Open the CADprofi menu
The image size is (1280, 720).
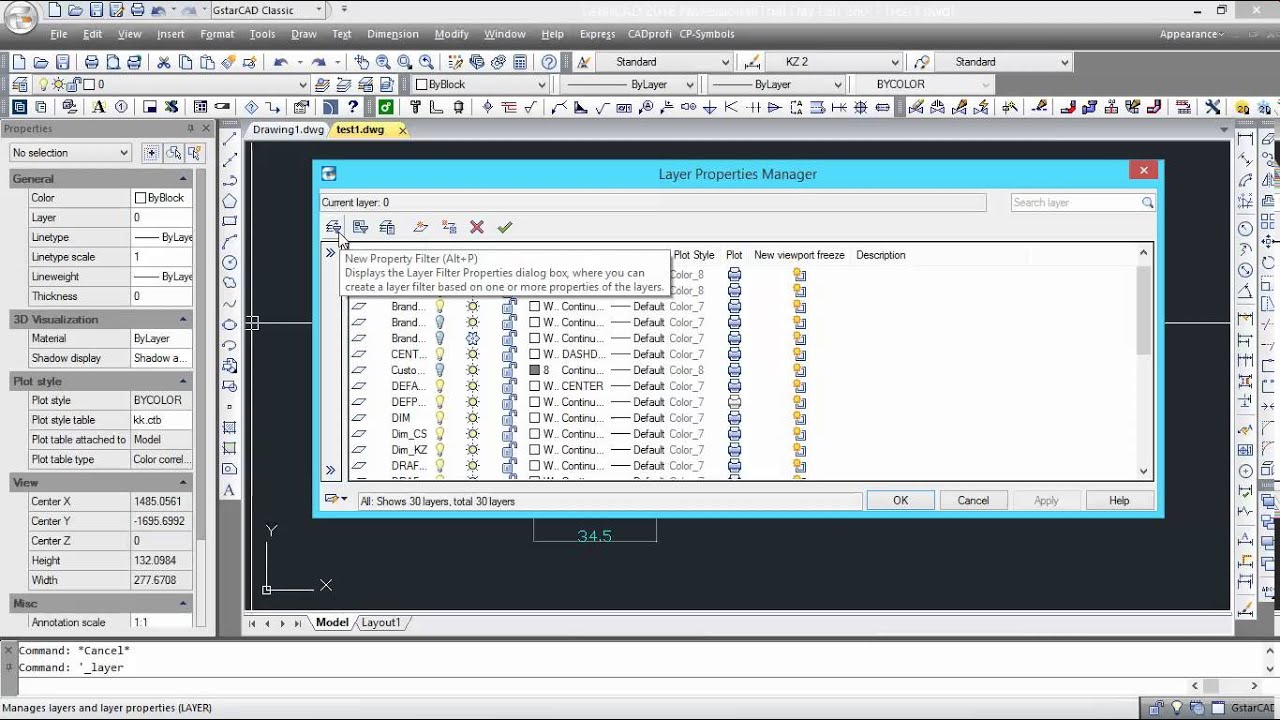[x=649, y=34]
